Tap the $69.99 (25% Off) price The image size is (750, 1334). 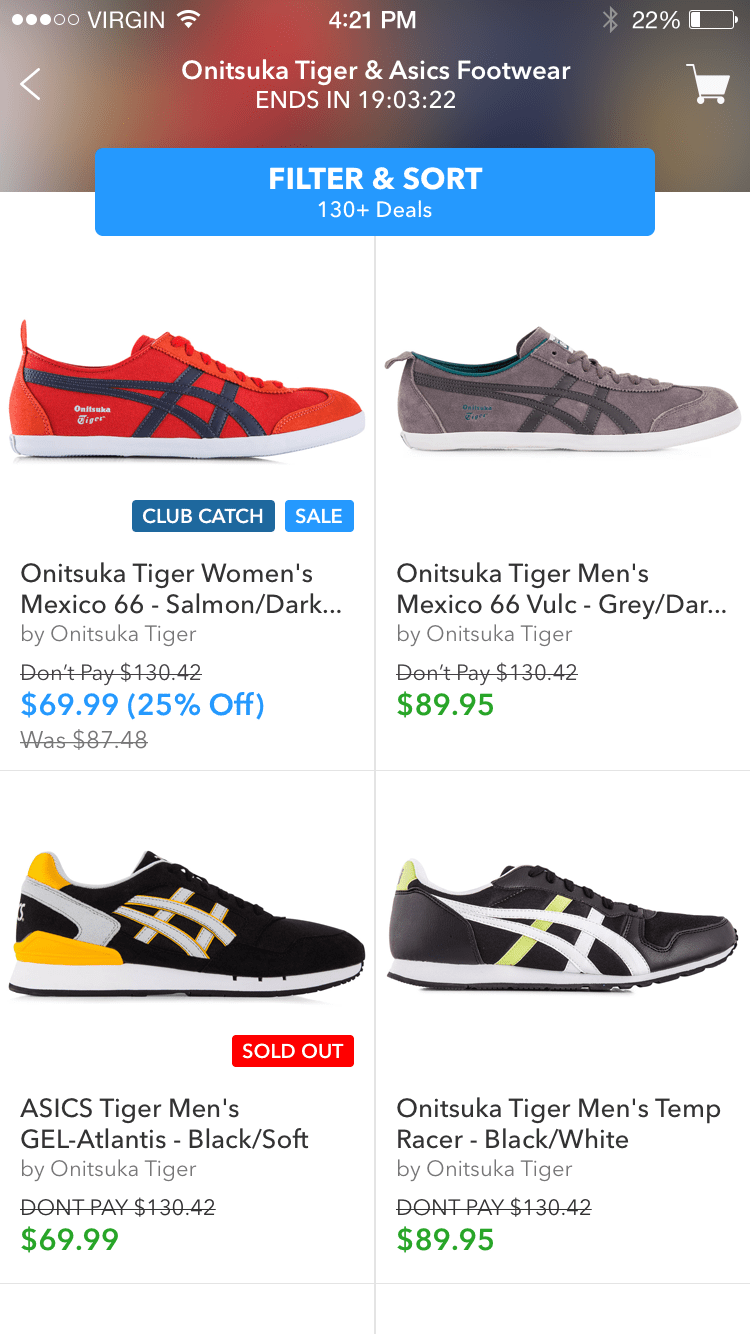coord(143,705)
